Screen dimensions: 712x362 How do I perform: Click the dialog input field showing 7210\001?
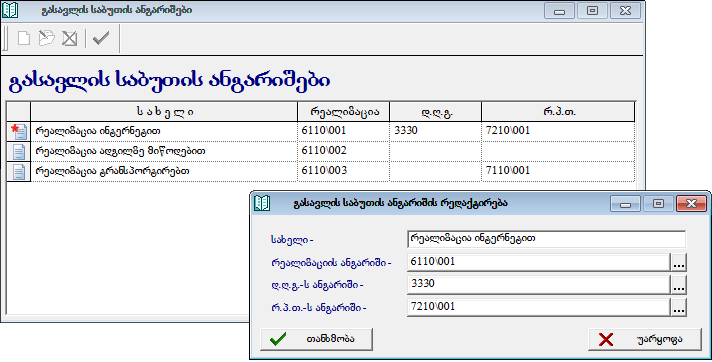539,307
